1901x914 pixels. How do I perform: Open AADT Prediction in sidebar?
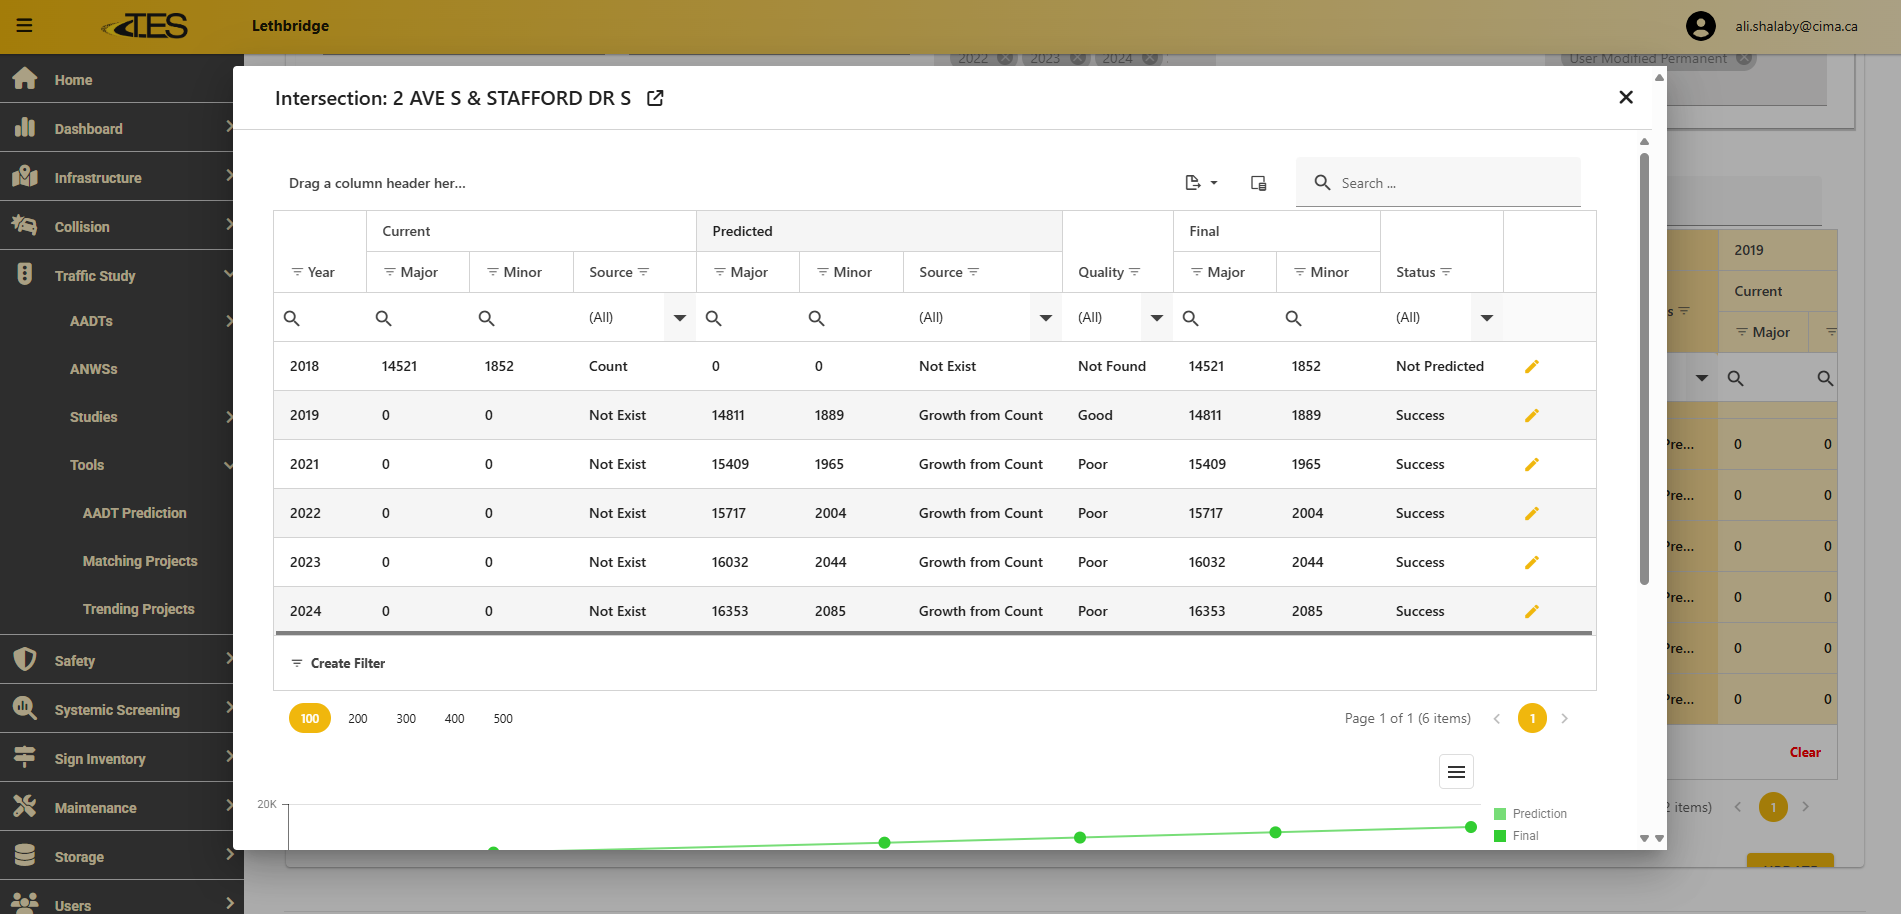click(x=135, y=513)
